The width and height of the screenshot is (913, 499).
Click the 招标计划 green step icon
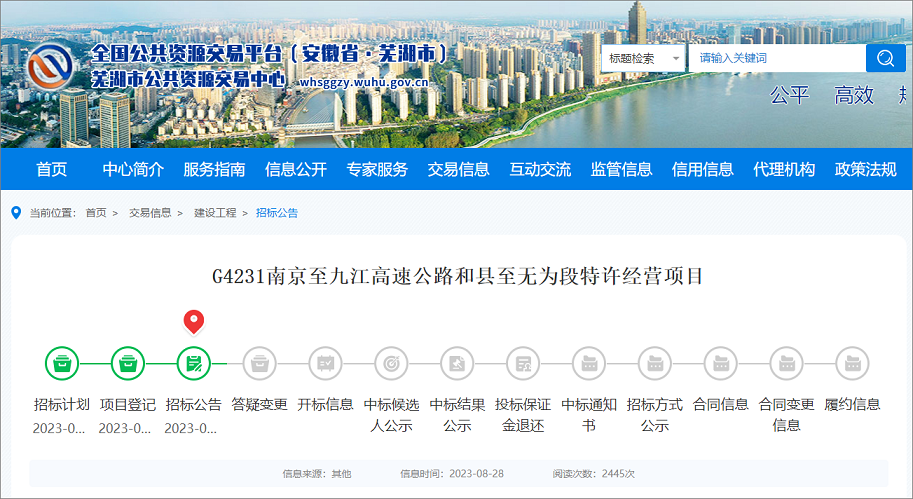(62, 363)
